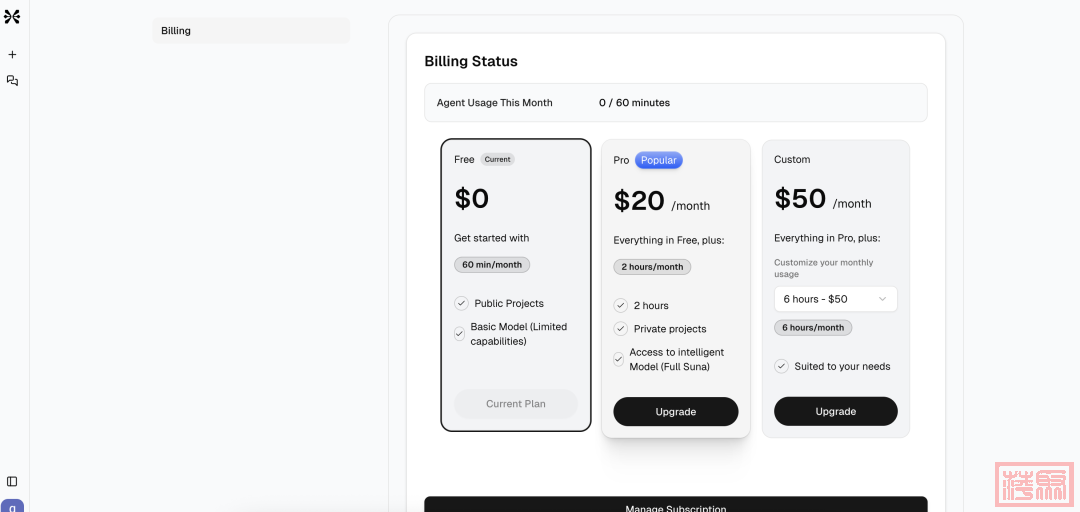
Task: Click the Popular badge on the Pro plan
Action: tap(659, 160)
